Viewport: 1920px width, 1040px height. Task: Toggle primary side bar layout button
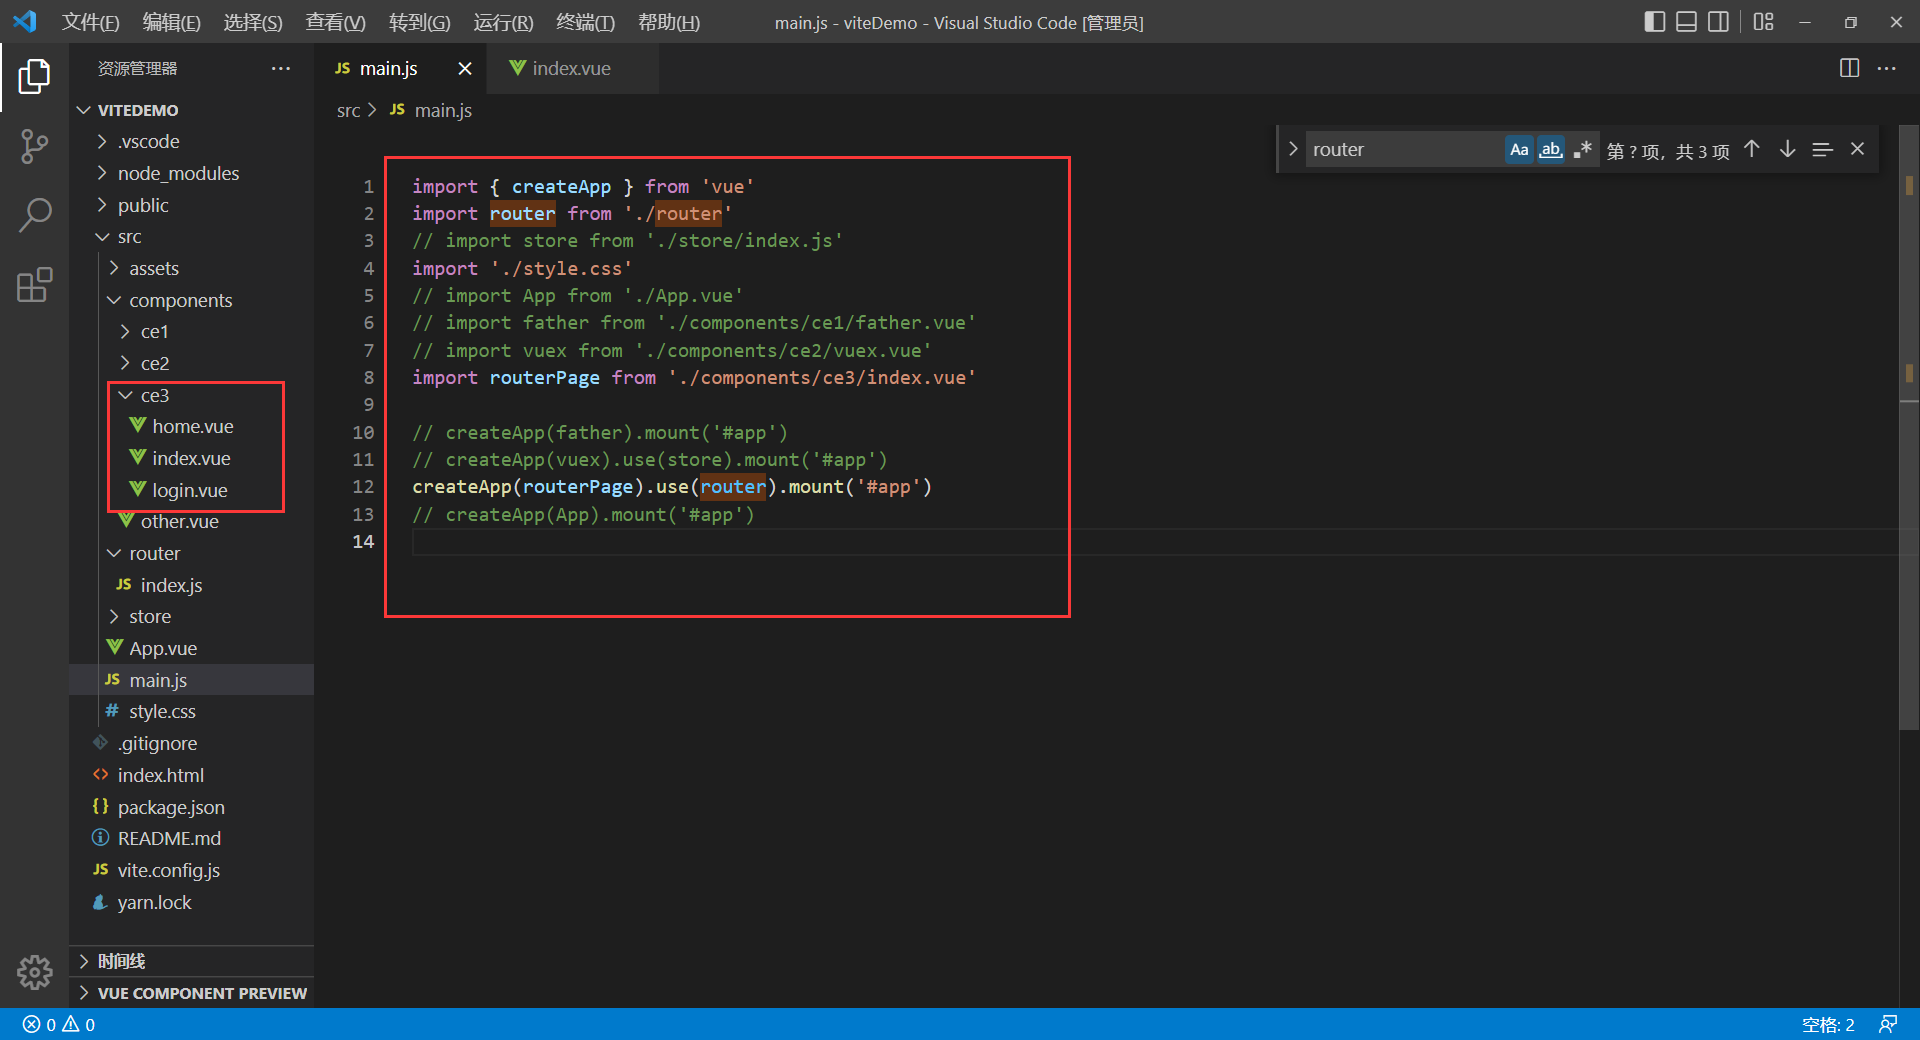click(x=1655, y=22)
